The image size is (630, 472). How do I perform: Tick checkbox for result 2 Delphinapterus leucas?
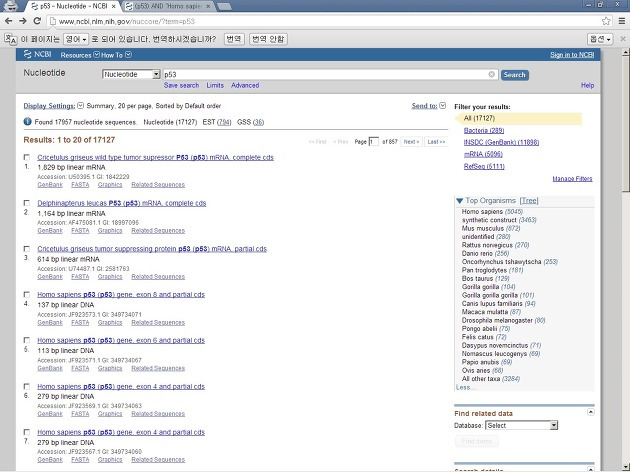coord(27,203)
